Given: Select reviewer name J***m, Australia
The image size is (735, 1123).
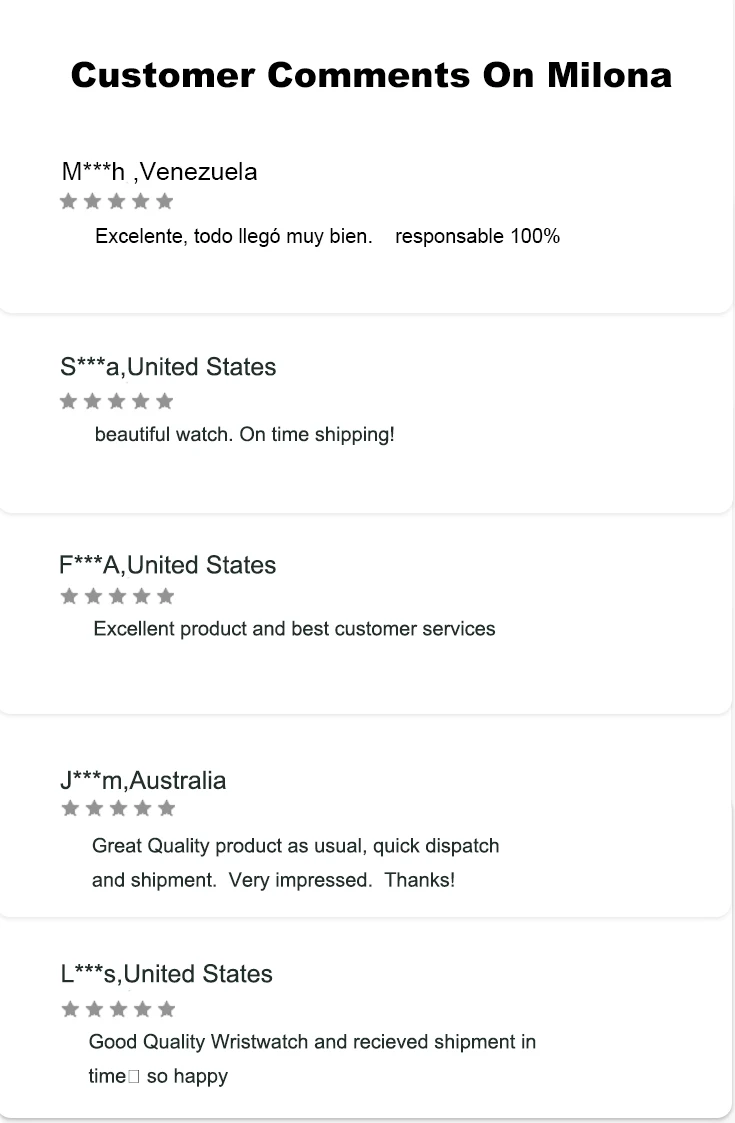Looking at the screenshot, I should pos(143,780).
